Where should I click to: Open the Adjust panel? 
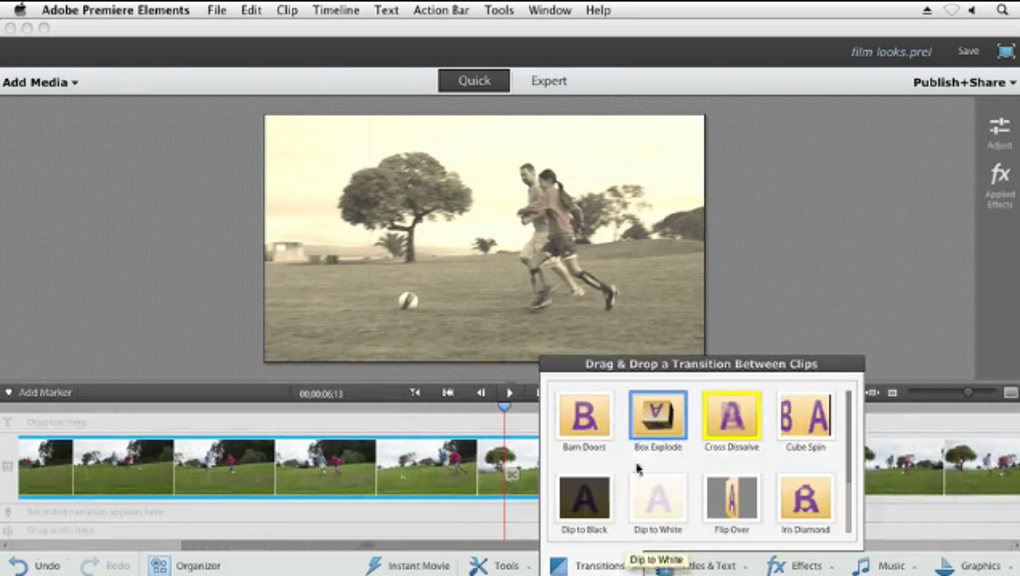point(999,132)
